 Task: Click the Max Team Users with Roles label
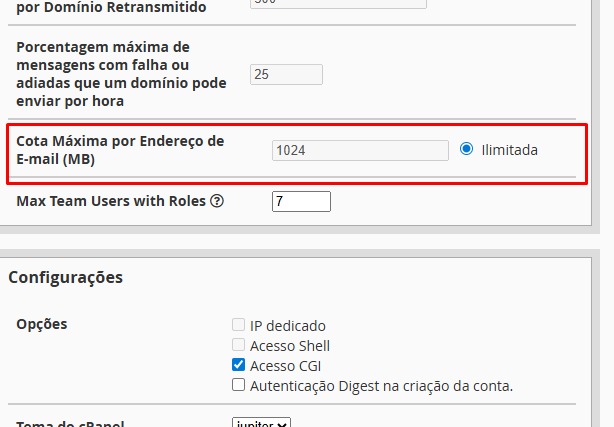coord(111,201)
